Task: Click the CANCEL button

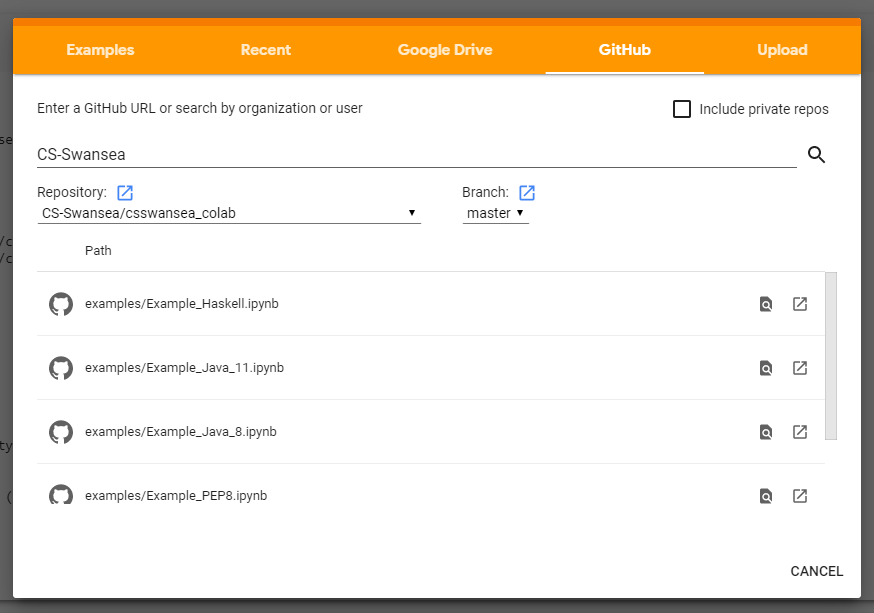Action: tap(817, 571)
